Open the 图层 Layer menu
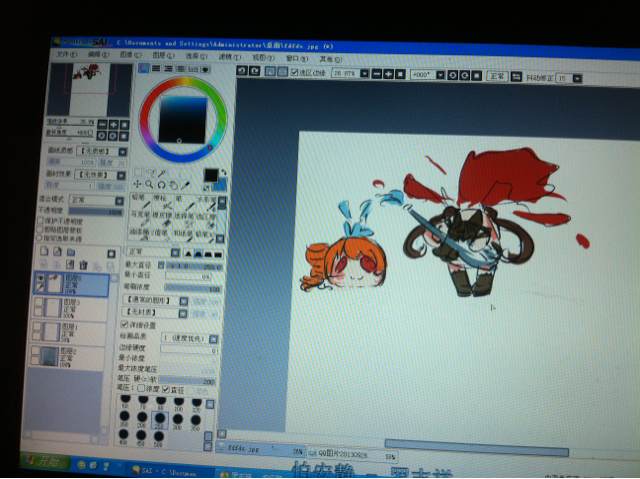Viewport: 640px width, 479px height. (x=163, y=55)
